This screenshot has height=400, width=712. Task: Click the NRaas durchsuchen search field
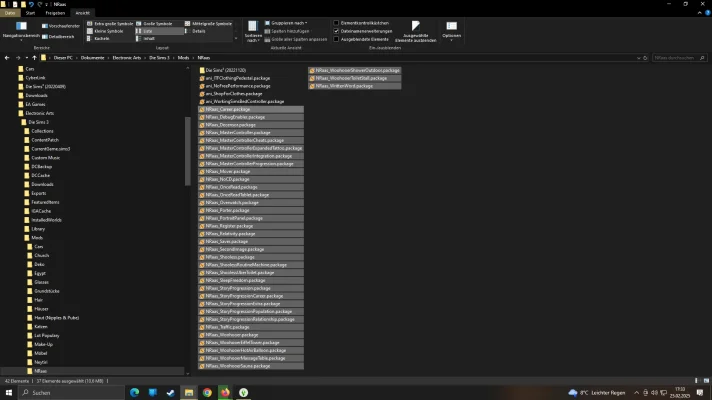coord(680,58)
